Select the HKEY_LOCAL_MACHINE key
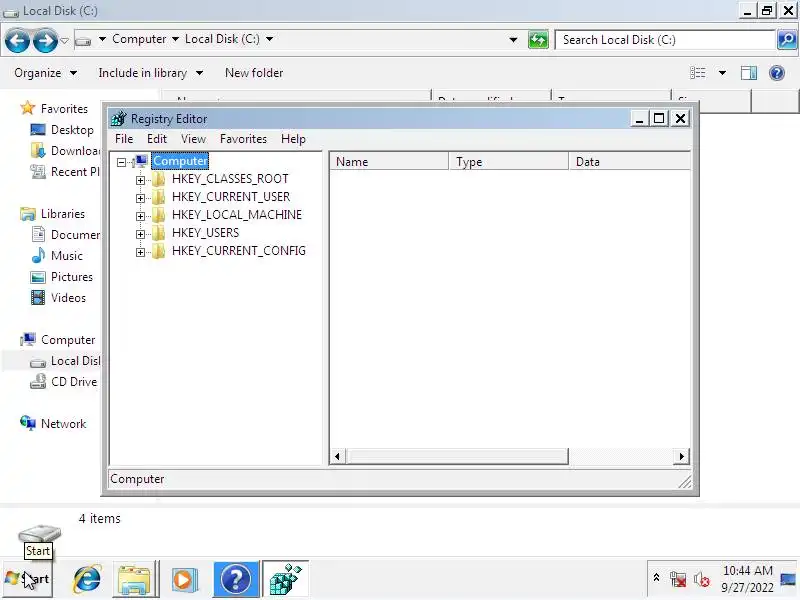Viewport: 800px width, 600px height. tap(237, 214)
